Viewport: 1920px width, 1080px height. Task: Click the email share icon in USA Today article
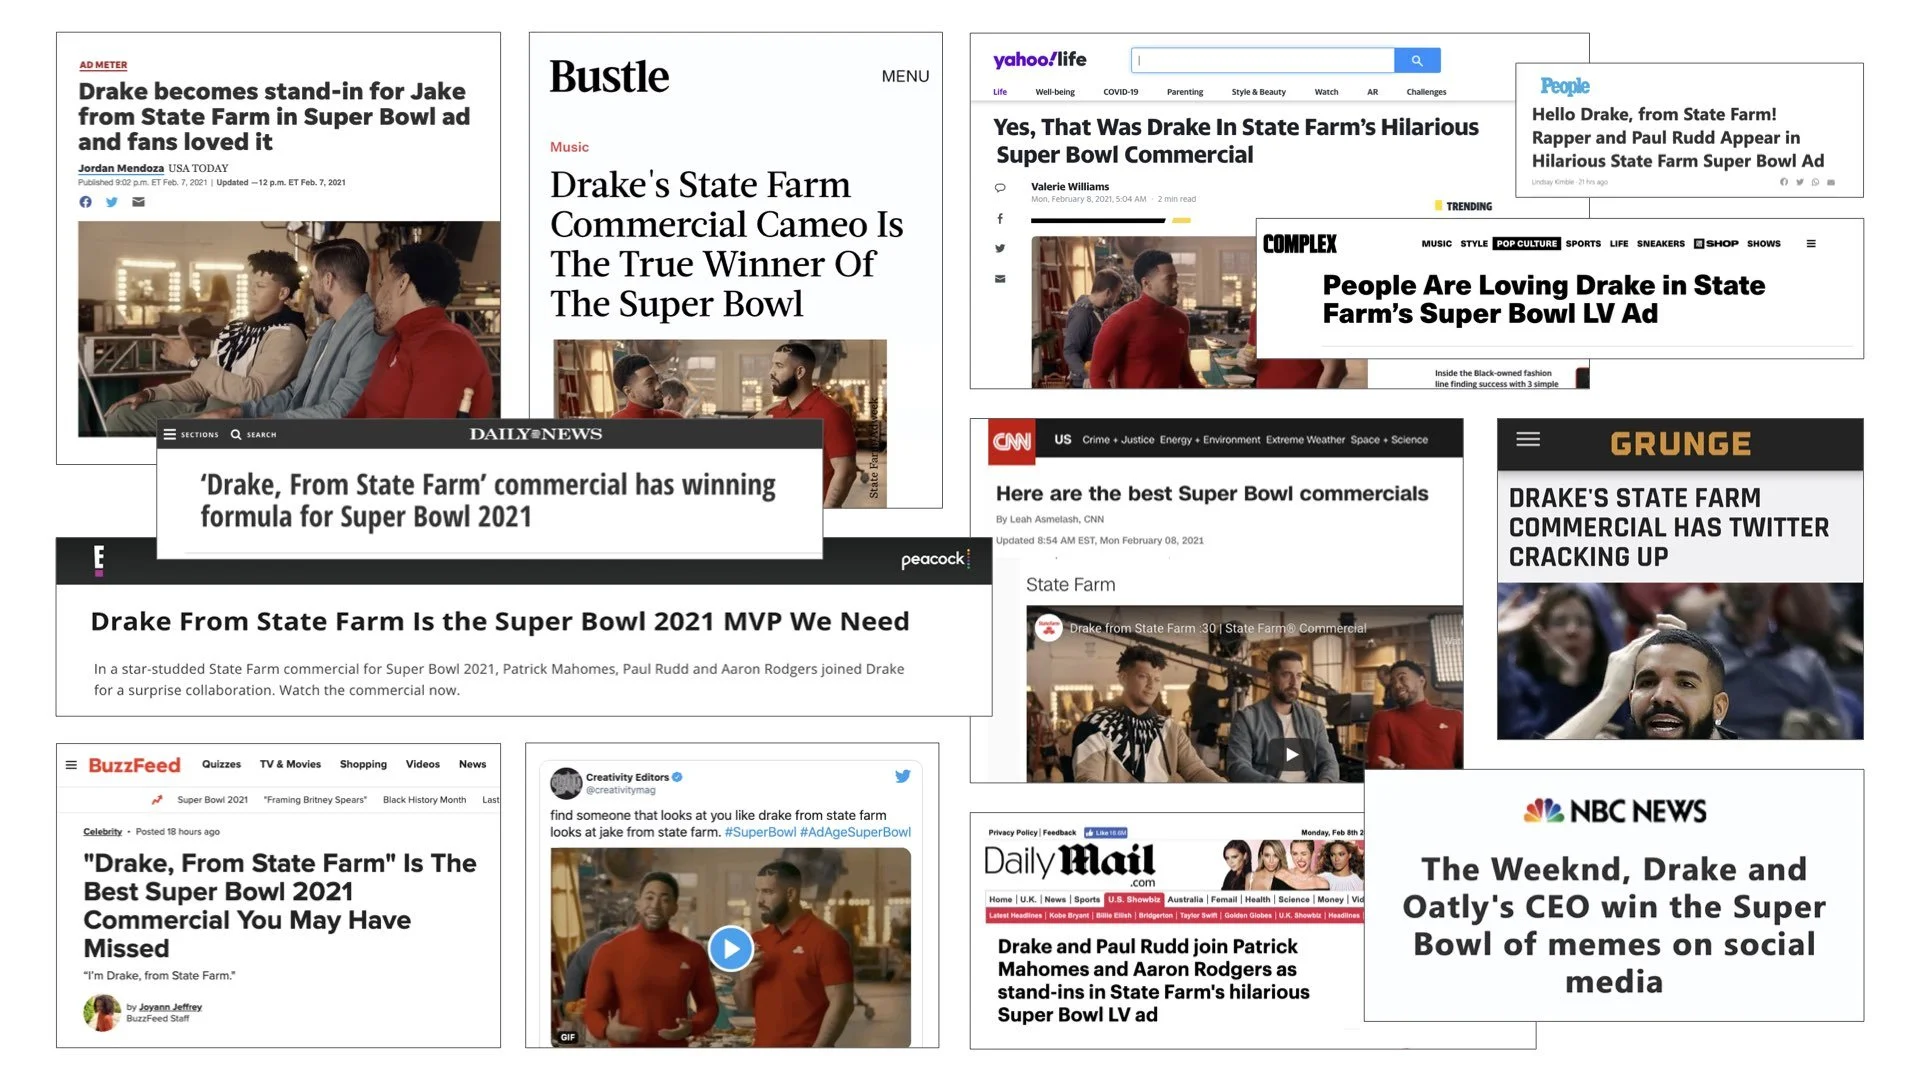click(x=139, y=202)
